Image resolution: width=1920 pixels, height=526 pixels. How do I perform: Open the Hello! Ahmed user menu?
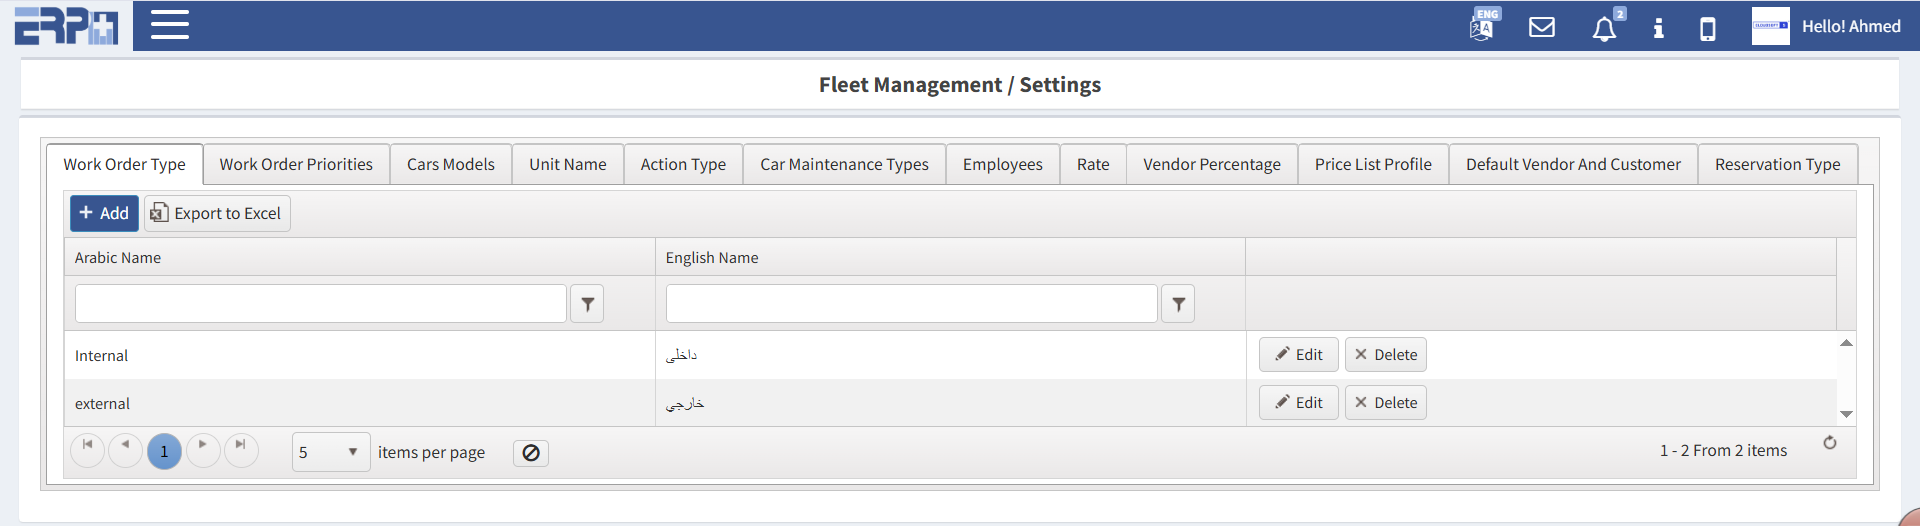point(1850,27)
